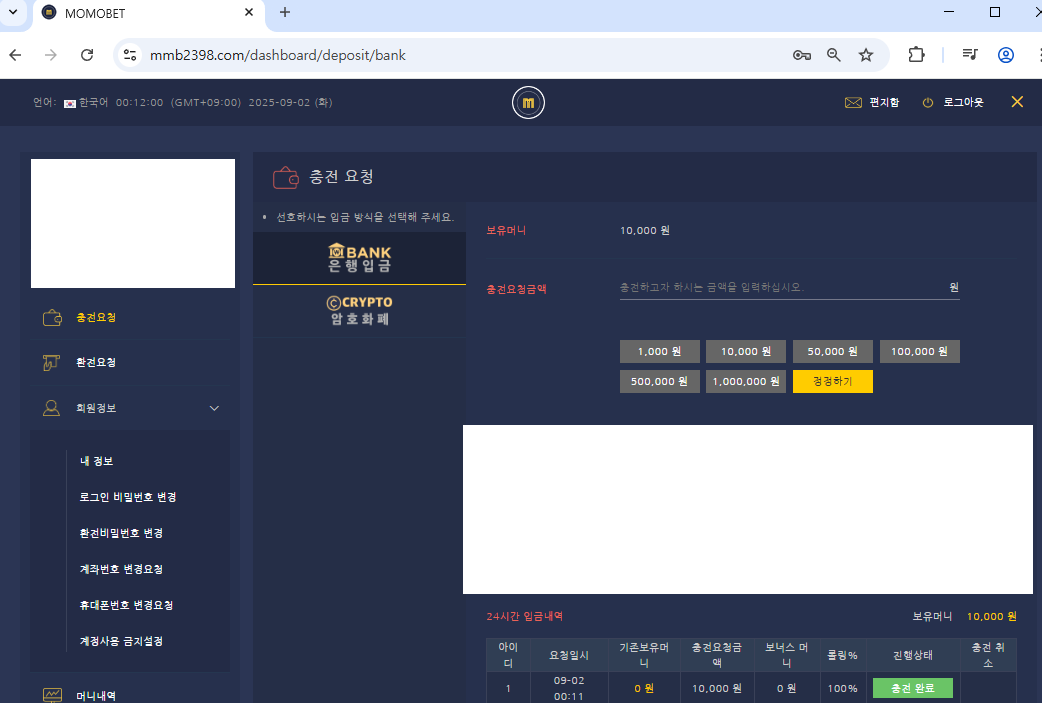Click the 충전요청금액 amount input field
The width and height of the screenshot is (1042, 703).
[780, 287]
